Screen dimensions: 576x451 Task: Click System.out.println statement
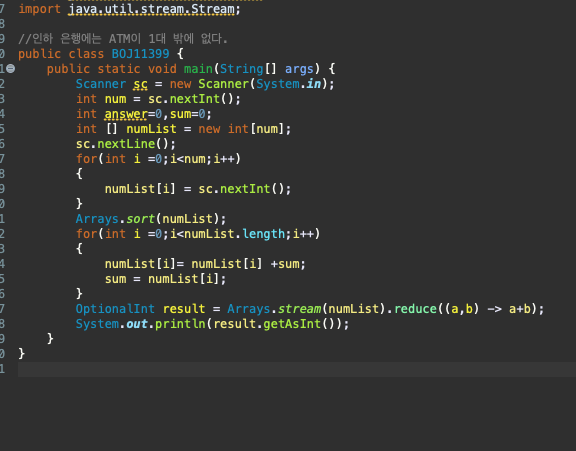tap(212, 324)
